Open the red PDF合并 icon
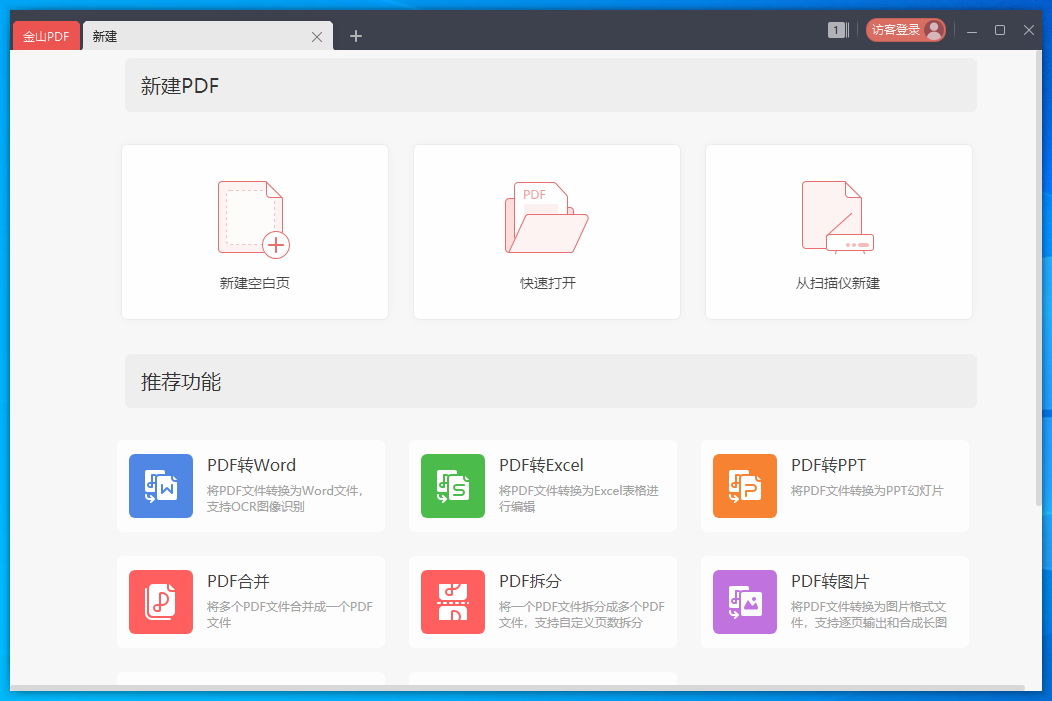This screenshot has height=701, width=1052. pos(161,602)
